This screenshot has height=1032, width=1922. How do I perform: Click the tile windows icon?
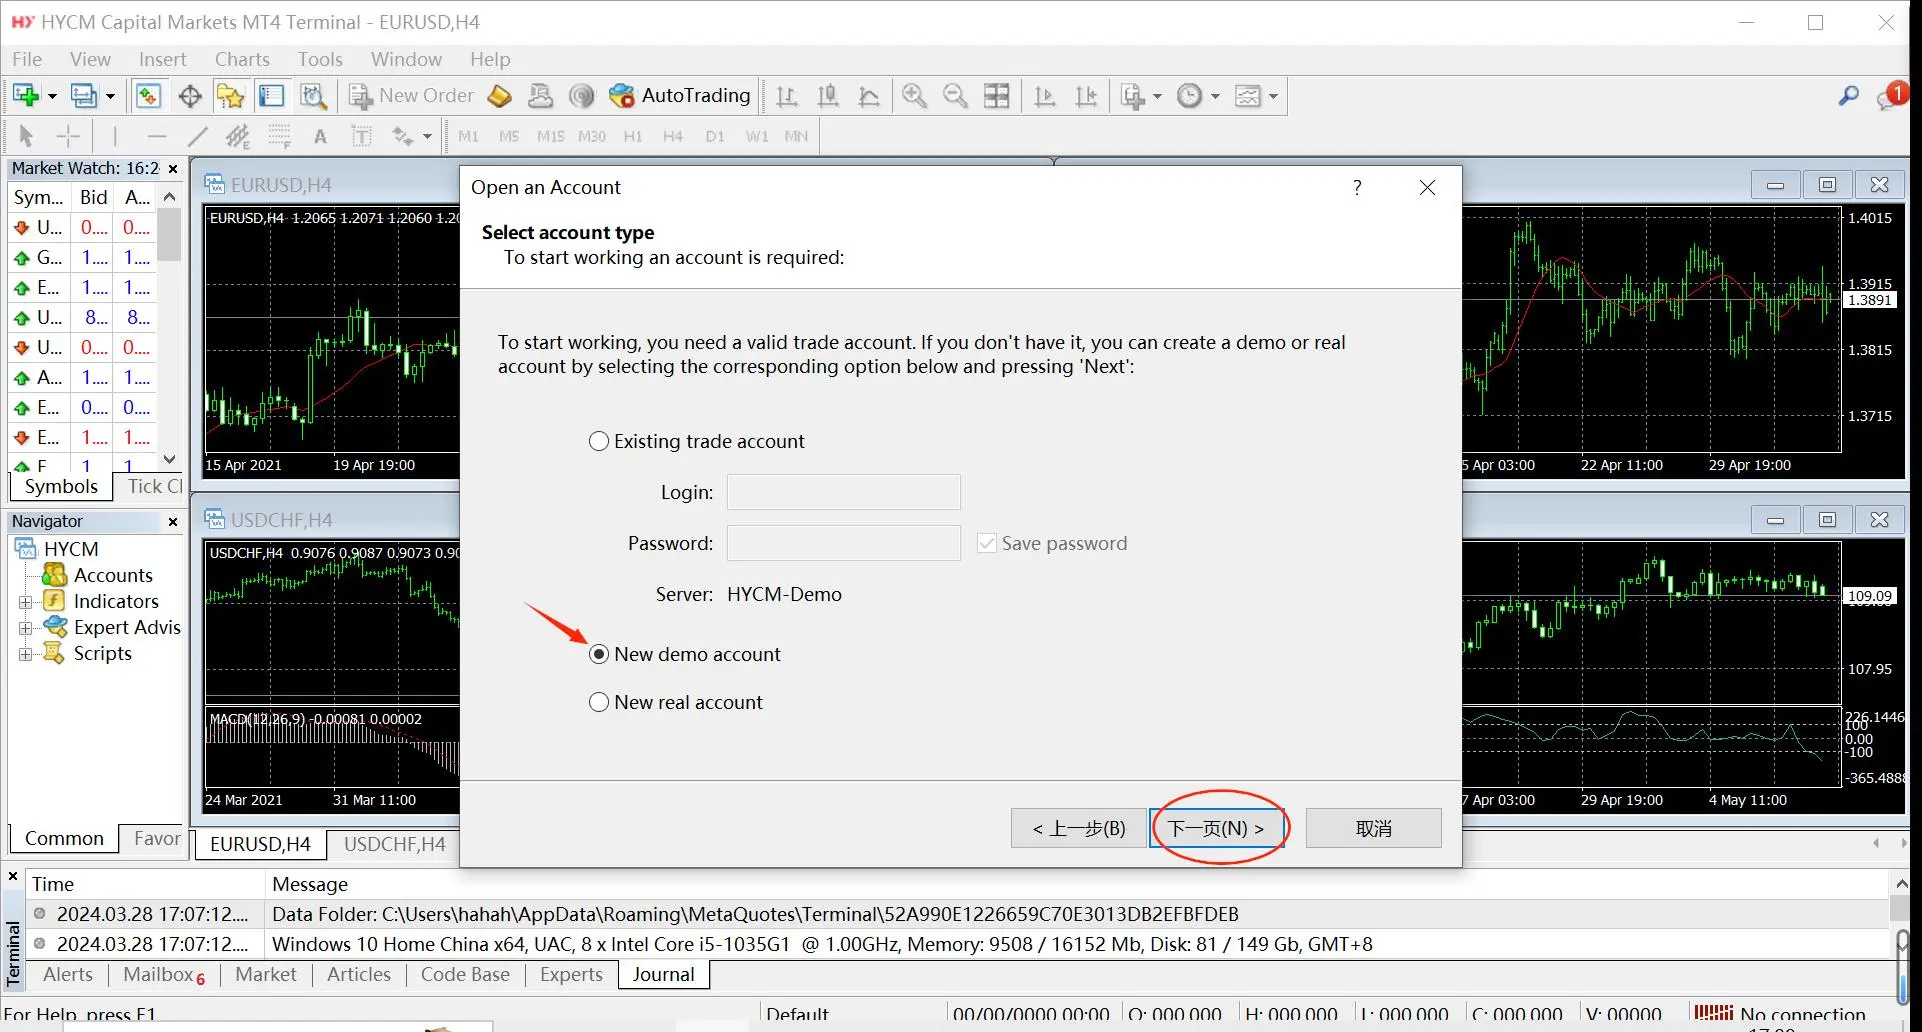click(997, 96)
